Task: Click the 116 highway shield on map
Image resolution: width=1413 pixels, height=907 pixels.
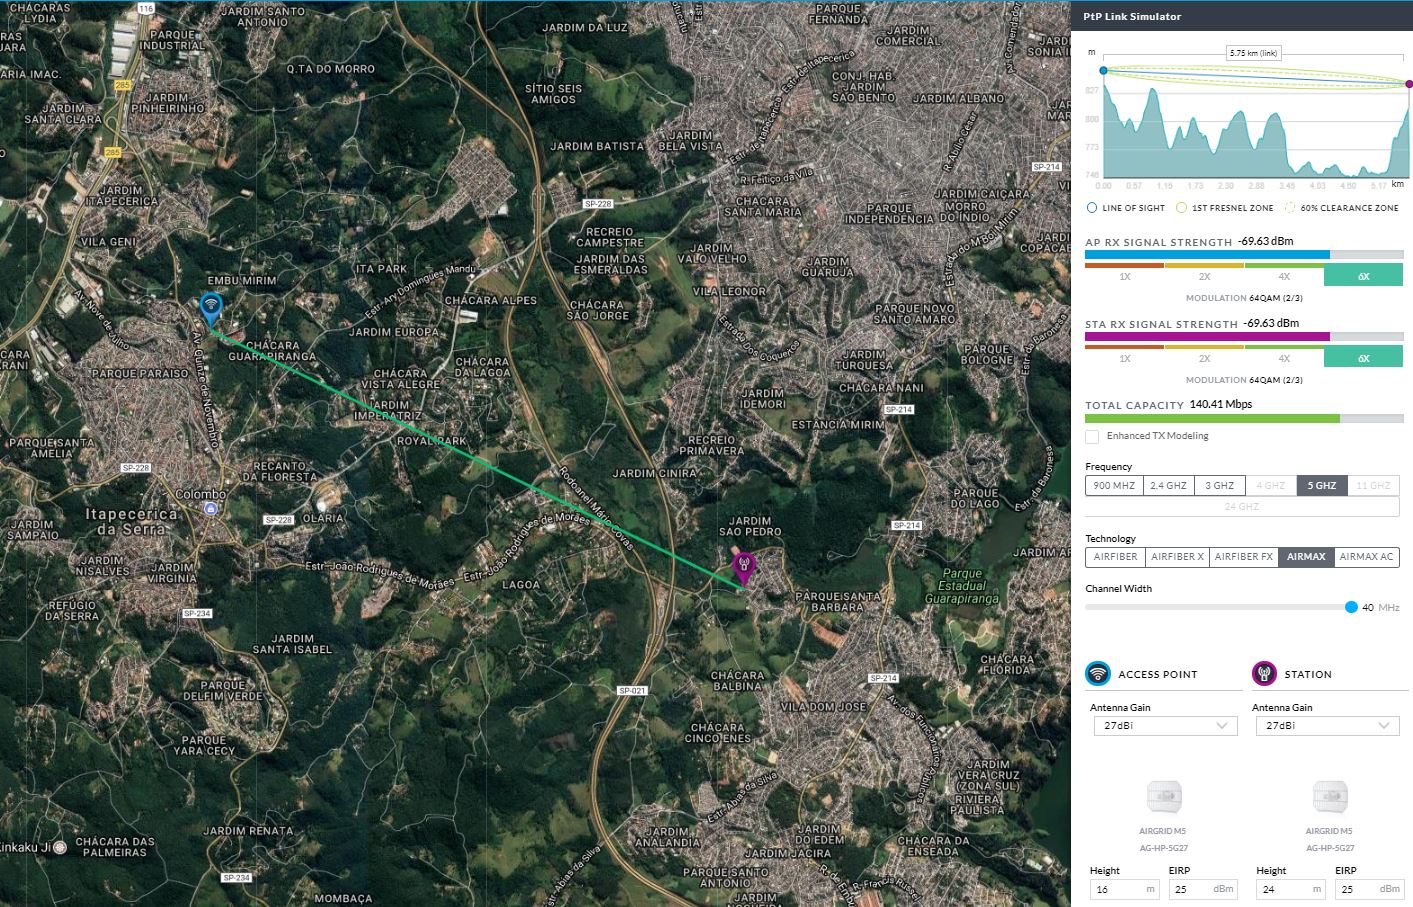Action: pos(146,8)
